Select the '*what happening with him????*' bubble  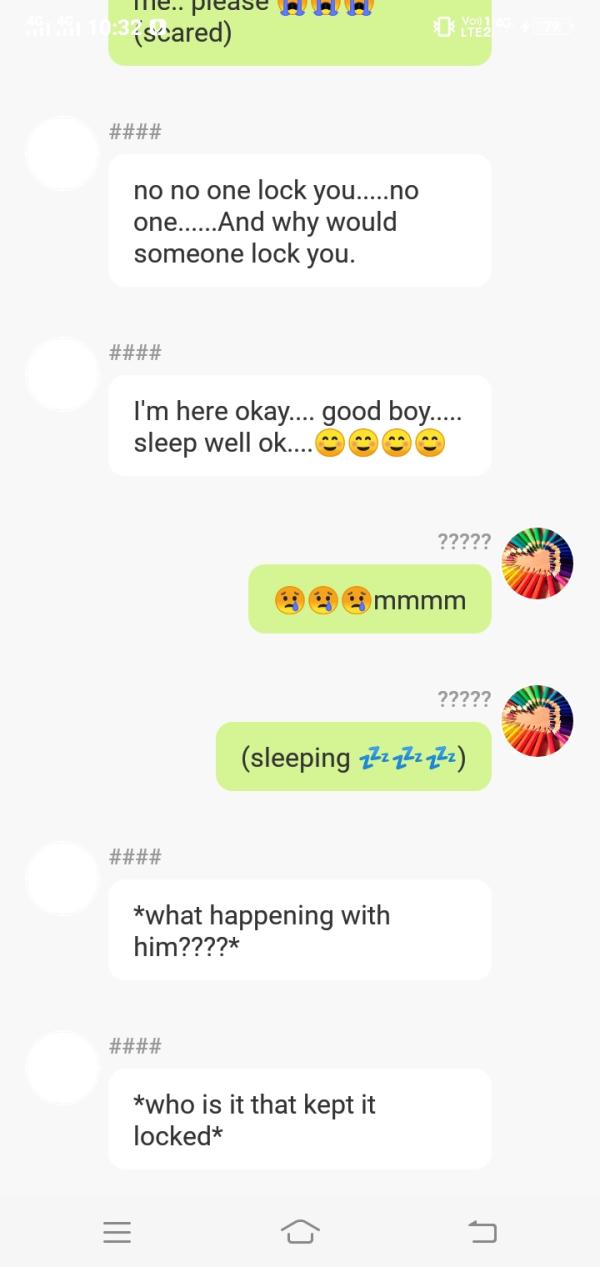pos(300,930)
